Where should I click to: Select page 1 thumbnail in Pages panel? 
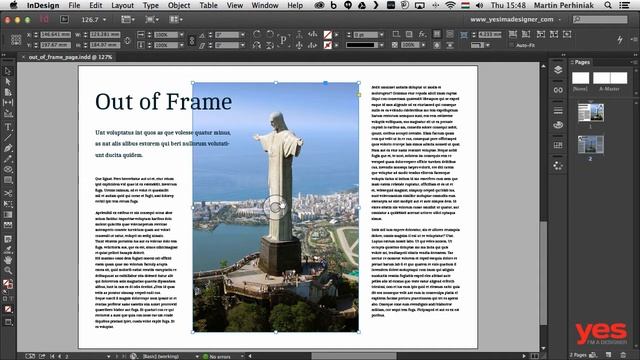591,112
